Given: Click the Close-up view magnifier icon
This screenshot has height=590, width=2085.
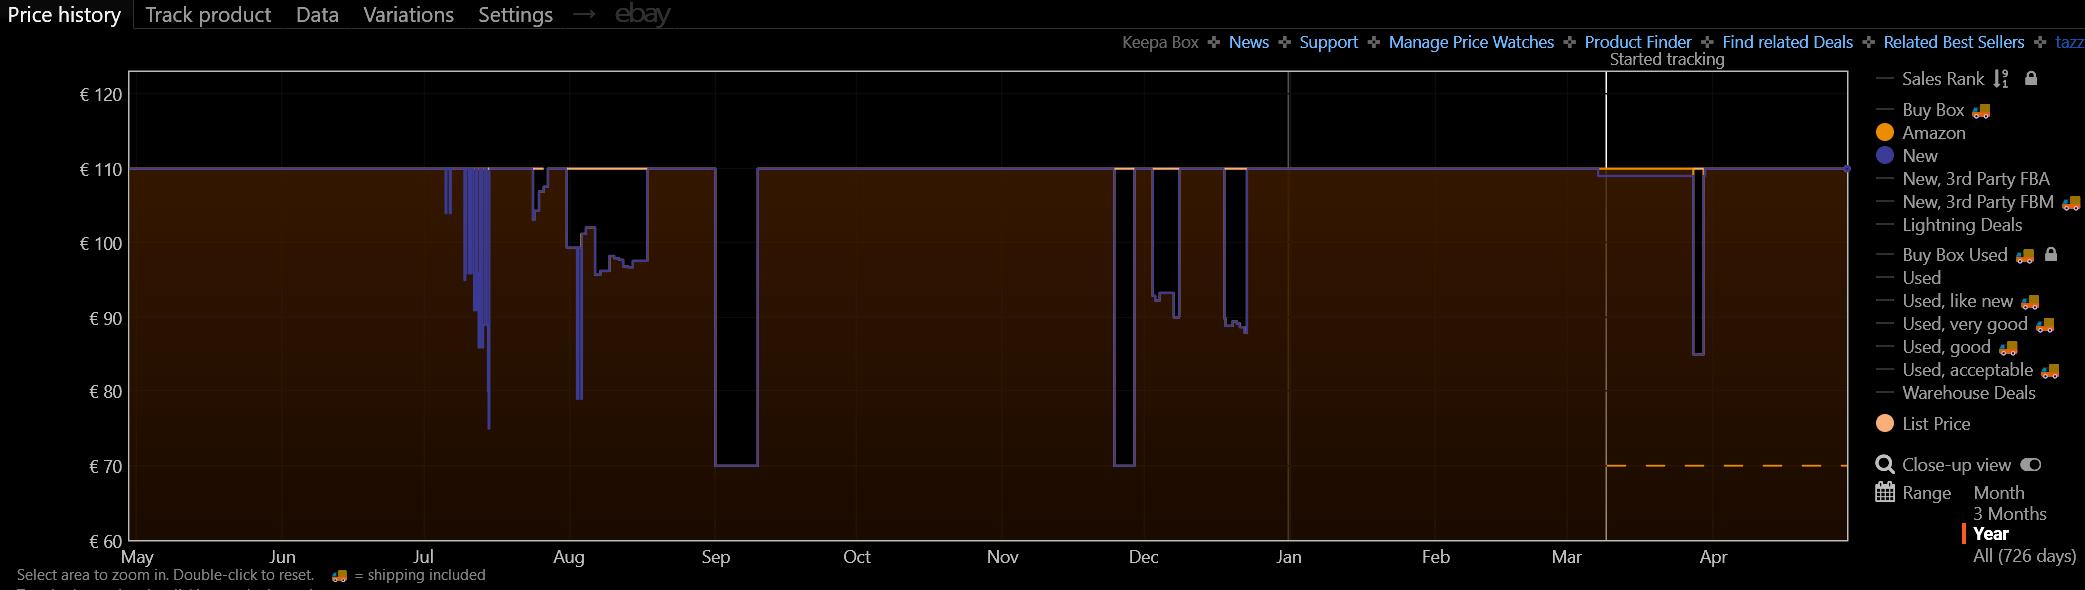Looking at the screenshot, I should tap(1885, 465).
